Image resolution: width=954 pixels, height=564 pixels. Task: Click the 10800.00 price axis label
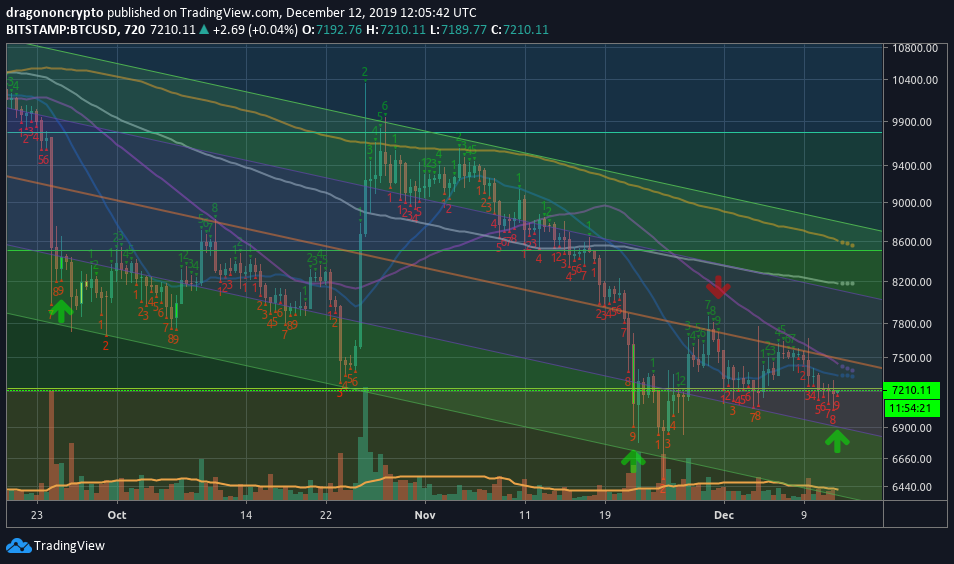click(x=914, y=48)
